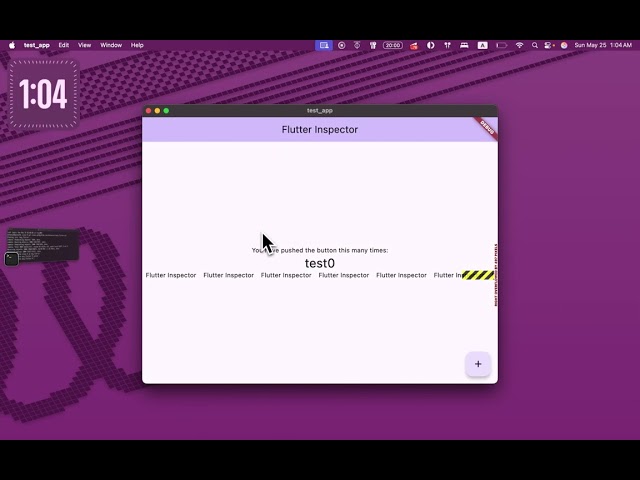This screenshot has height=480, width=640.
Task: Click the half-circle contrast icon in menu bar
Action: pos(431,45)
